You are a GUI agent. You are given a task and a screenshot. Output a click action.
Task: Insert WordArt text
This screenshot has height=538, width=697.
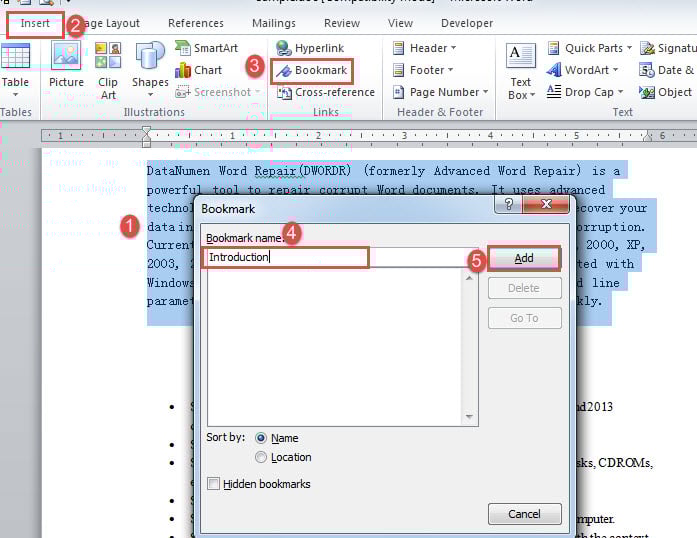(x=582, y=70)
